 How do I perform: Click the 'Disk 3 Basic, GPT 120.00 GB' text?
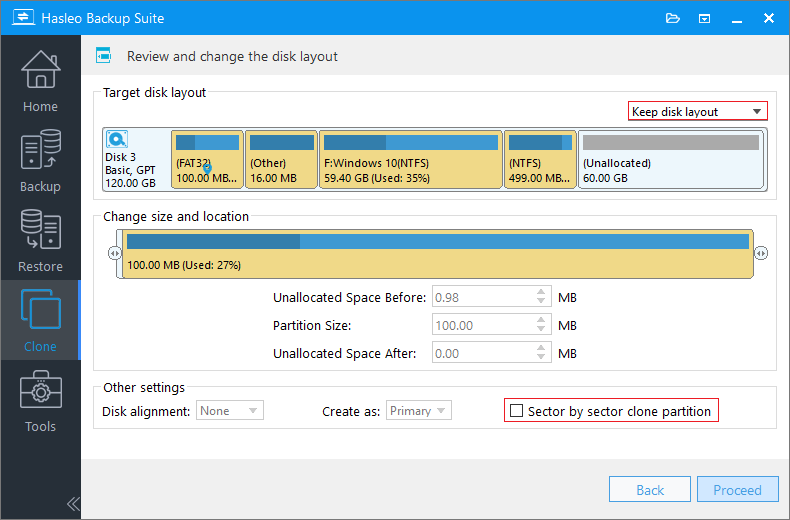coord(130,170)
